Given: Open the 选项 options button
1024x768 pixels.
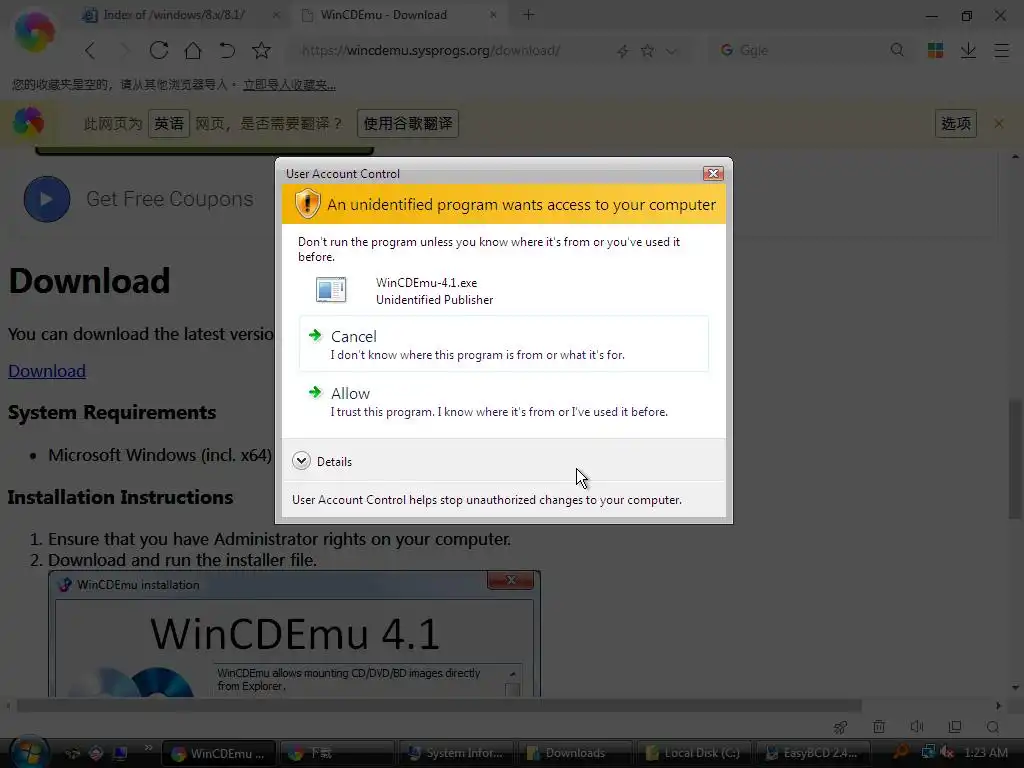Looking at the screenshot, I should tap(956, 123).
